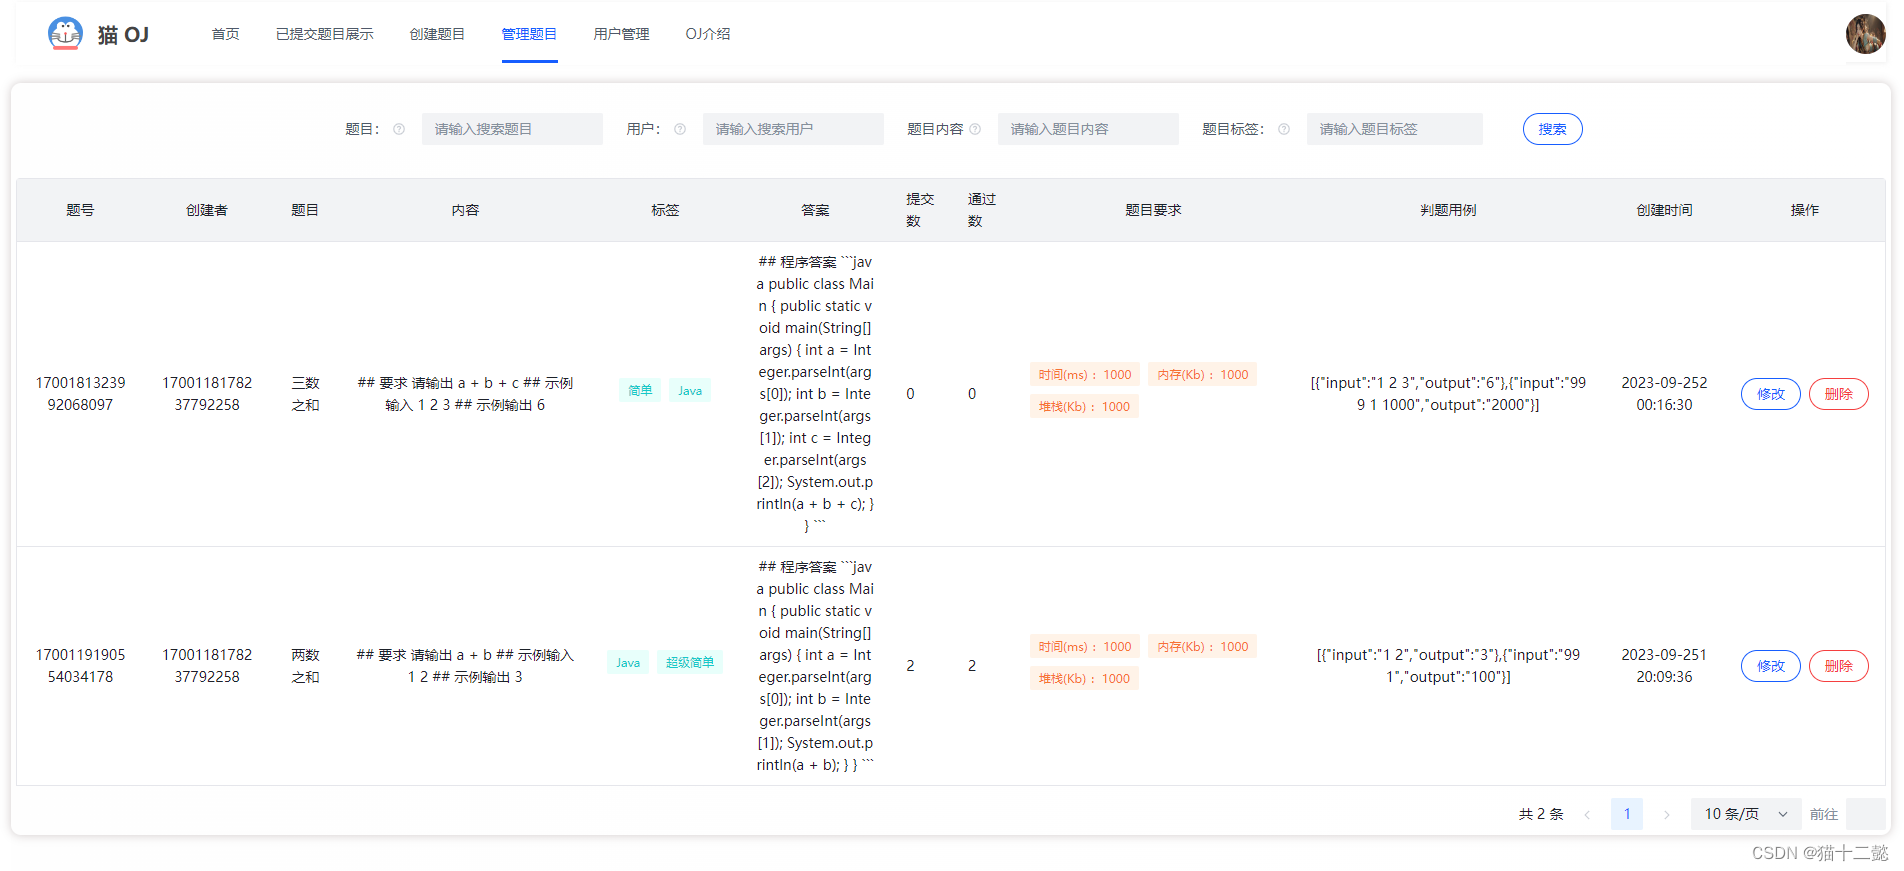Open the 10 条/页 page size dropdown
This screenshot has height=871, width=1904.
[x=1745, y=814]
